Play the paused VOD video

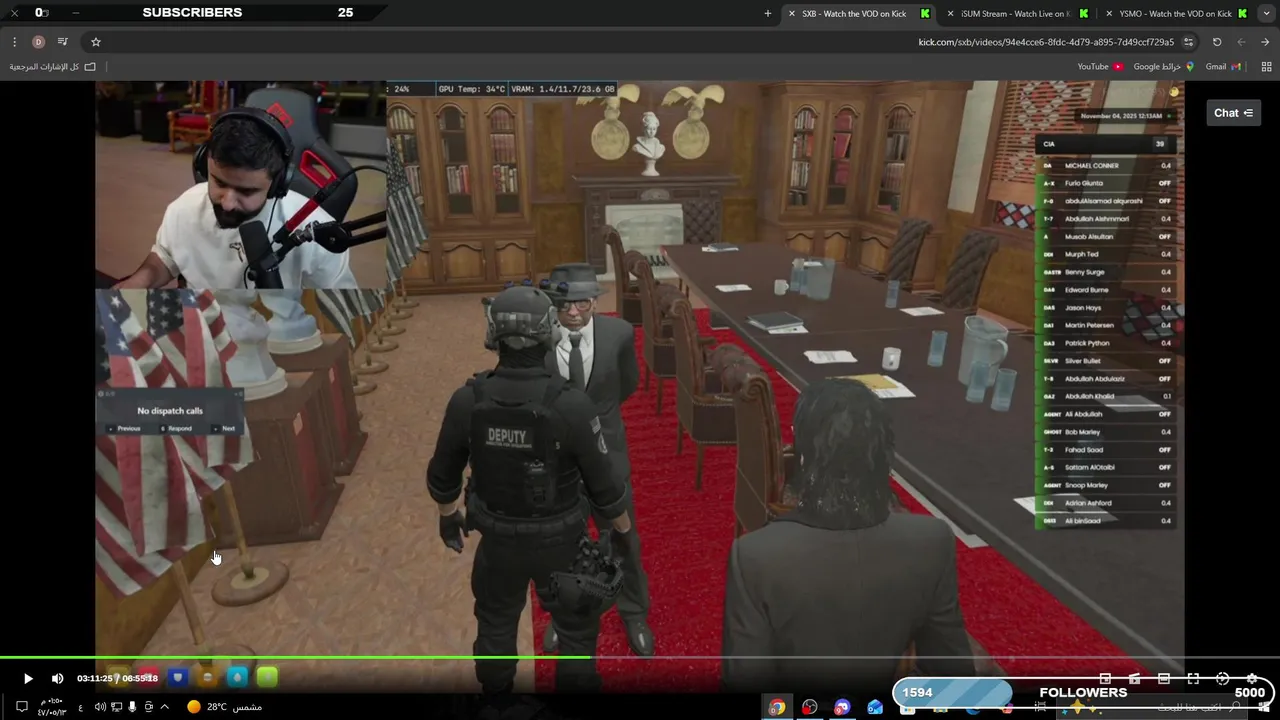click(28, 679)
